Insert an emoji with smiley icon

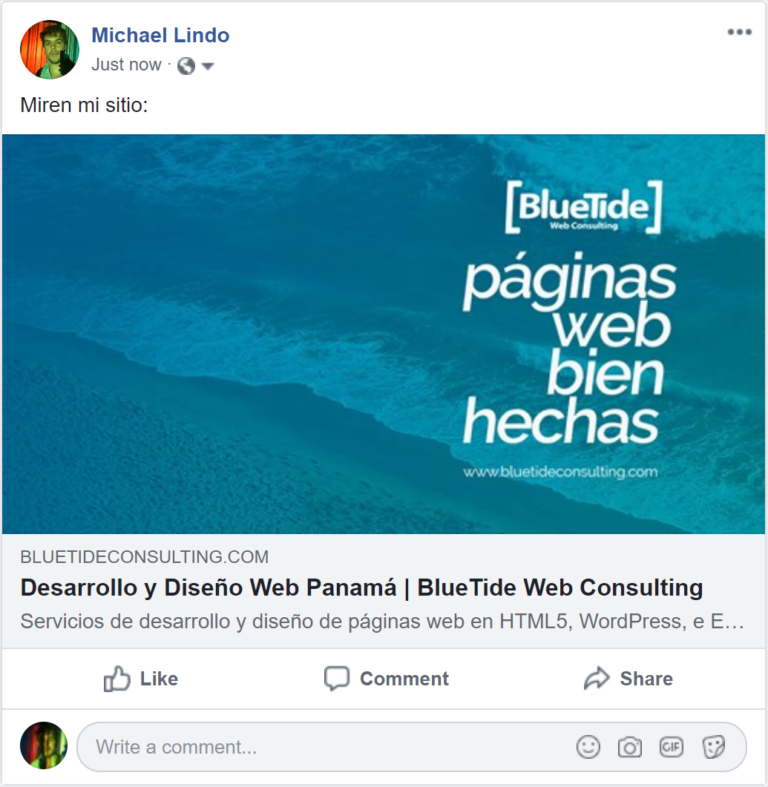click(x=588, y=747)
